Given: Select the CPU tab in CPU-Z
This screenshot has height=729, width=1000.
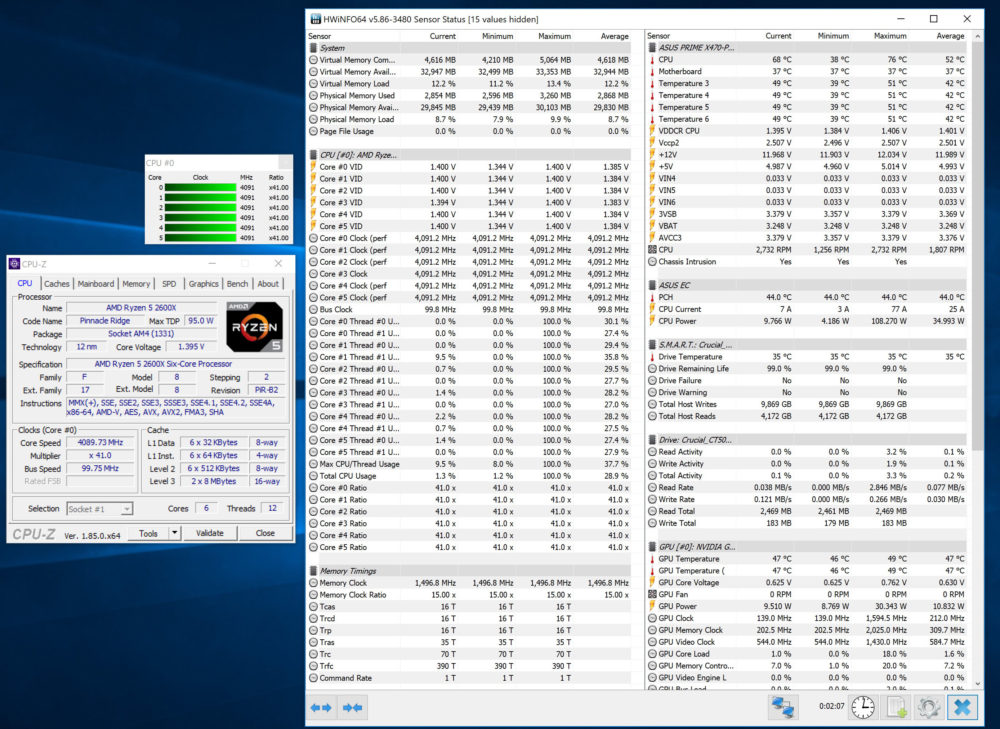Looking at the screenshot, I should pyautogui.click(x=25, y=283).
